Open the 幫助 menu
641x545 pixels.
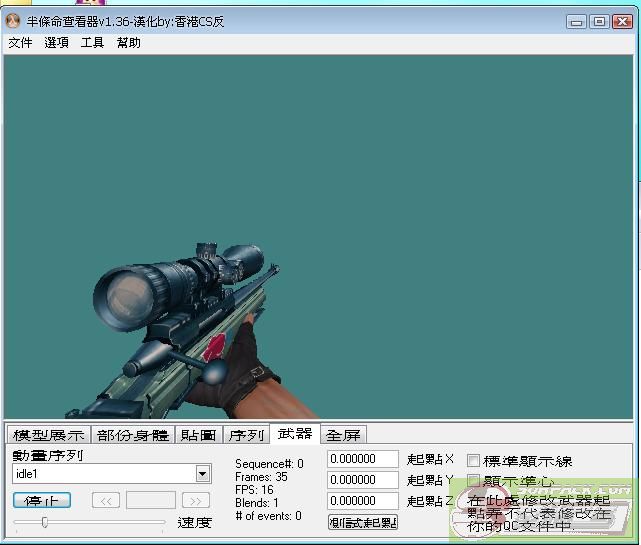click(128, 43)
